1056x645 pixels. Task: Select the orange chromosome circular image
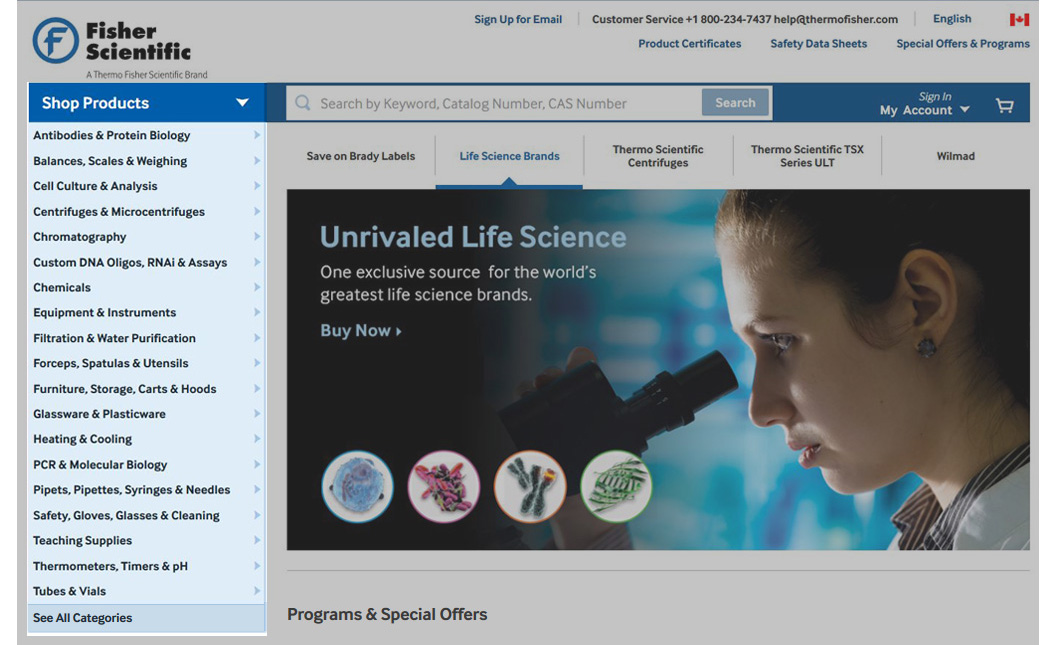point(529,487)
